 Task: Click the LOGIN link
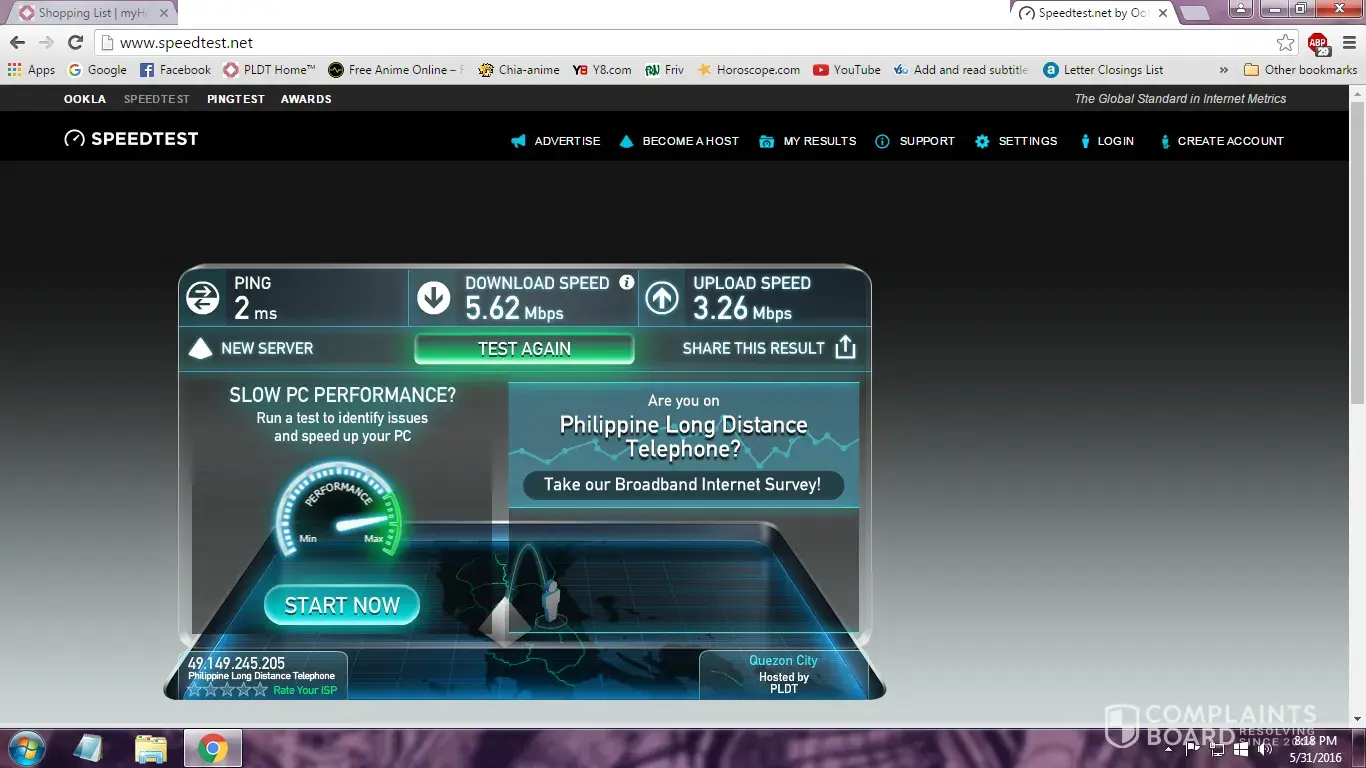click(1106, 141)
